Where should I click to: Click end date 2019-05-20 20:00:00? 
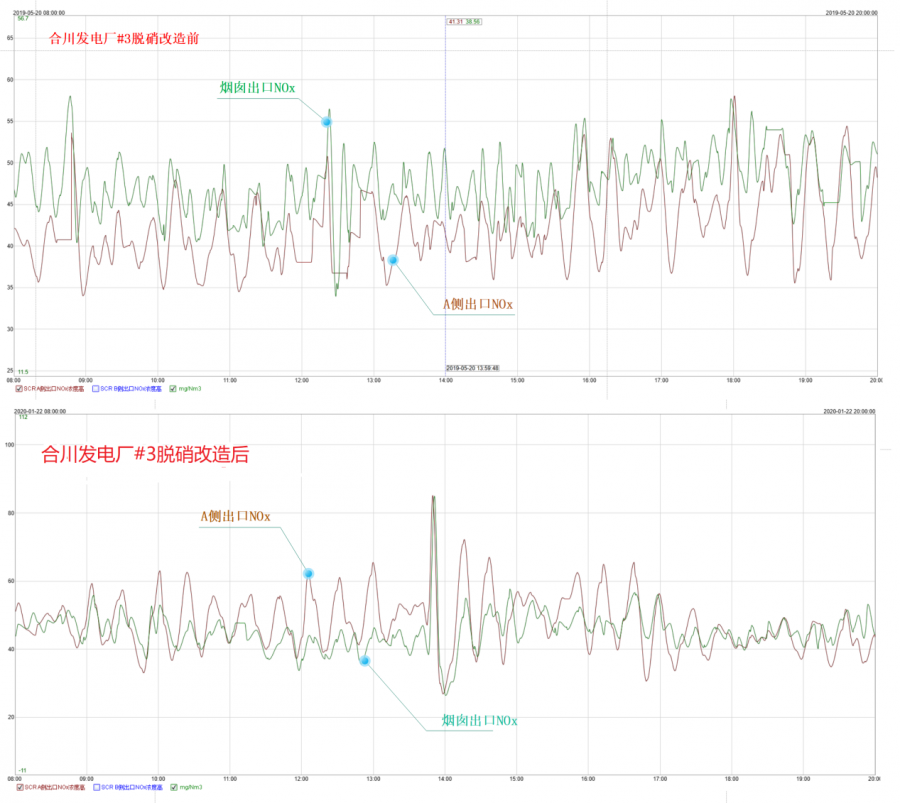tap(851, 13)
